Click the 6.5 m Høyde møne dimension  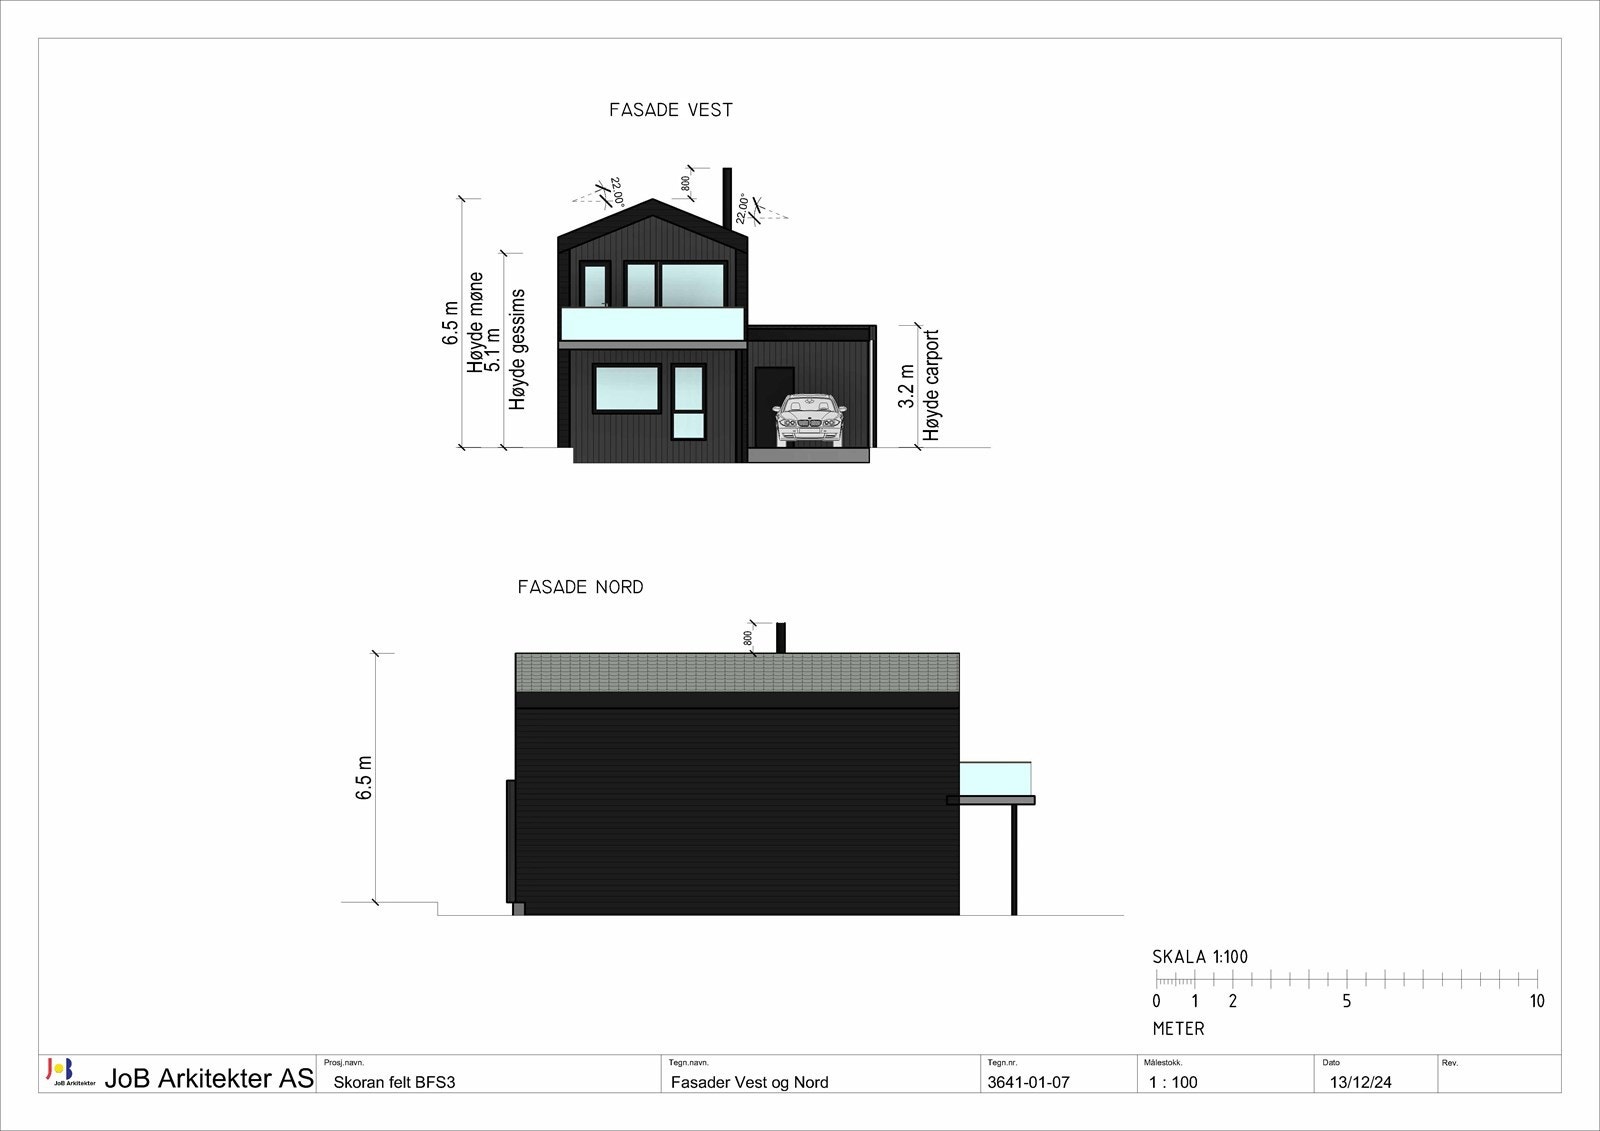[462, 322]
